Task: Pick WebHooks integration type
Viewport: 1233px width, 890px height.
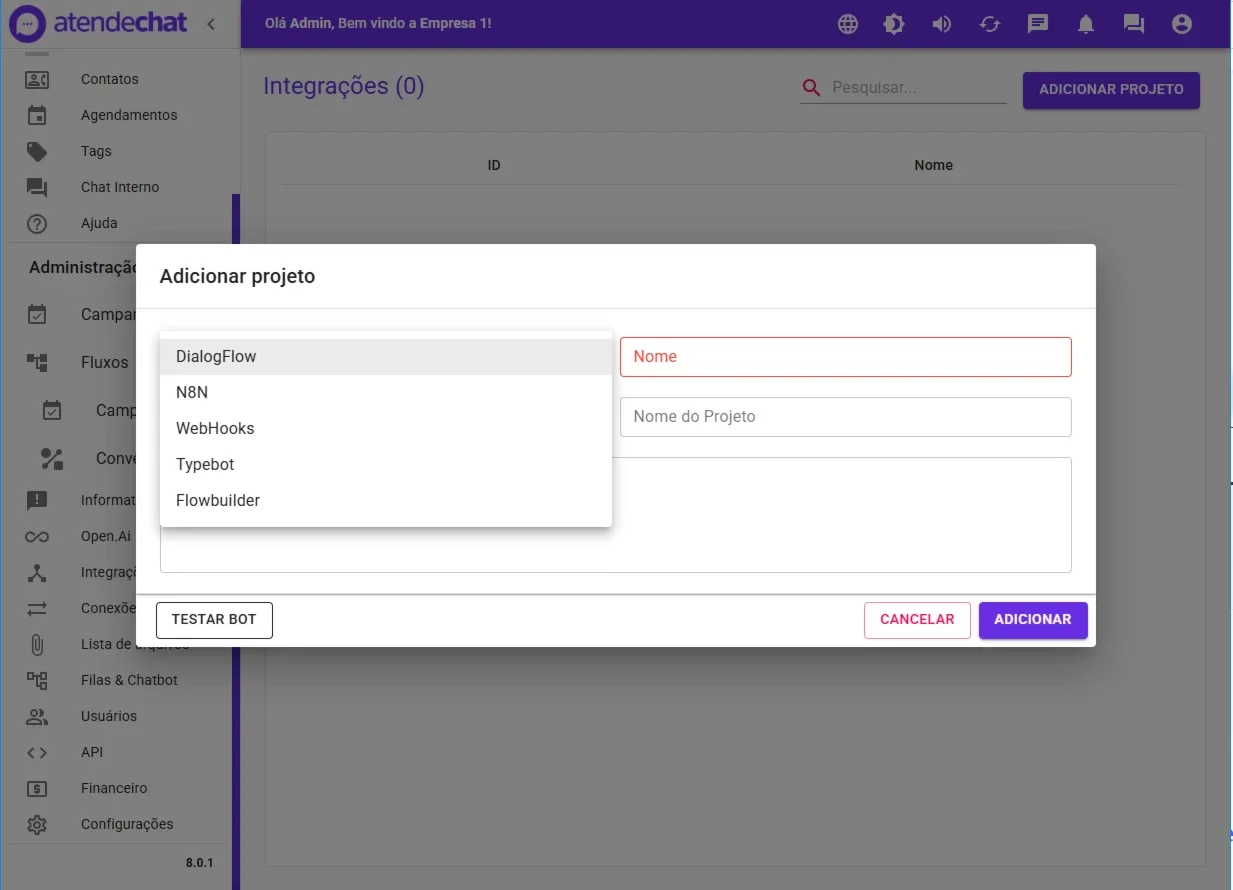Action: coord(386,429)
